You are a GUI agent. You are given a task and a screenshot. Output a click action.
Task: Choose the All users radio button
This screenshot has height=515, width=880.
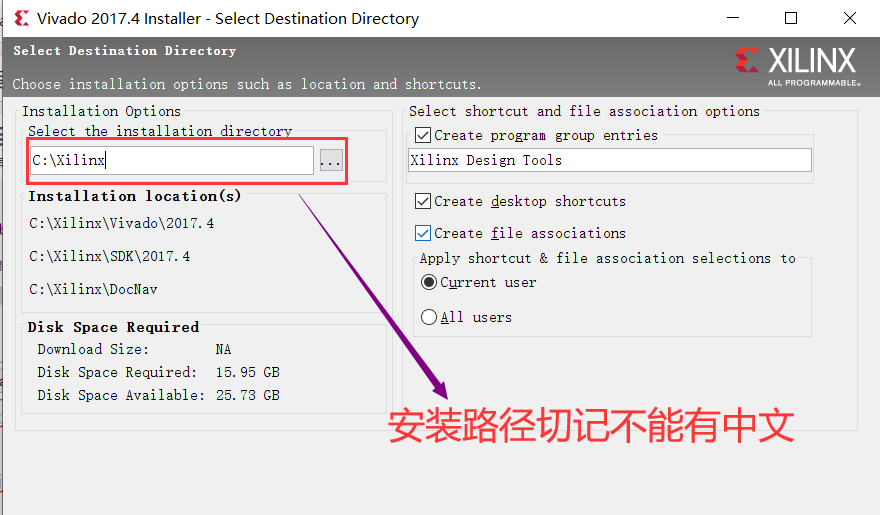(x=429, y=317)
